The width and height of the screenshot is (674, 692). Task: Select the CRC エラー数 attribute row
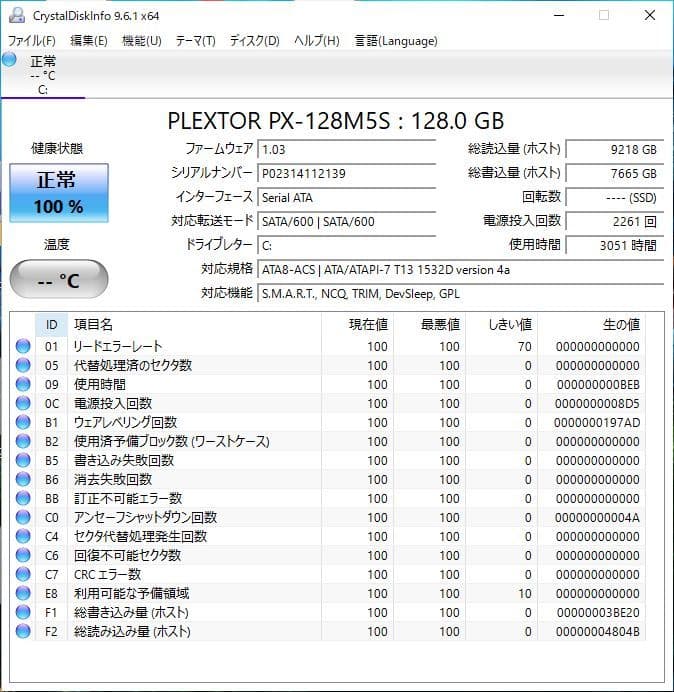pos(328,574)
